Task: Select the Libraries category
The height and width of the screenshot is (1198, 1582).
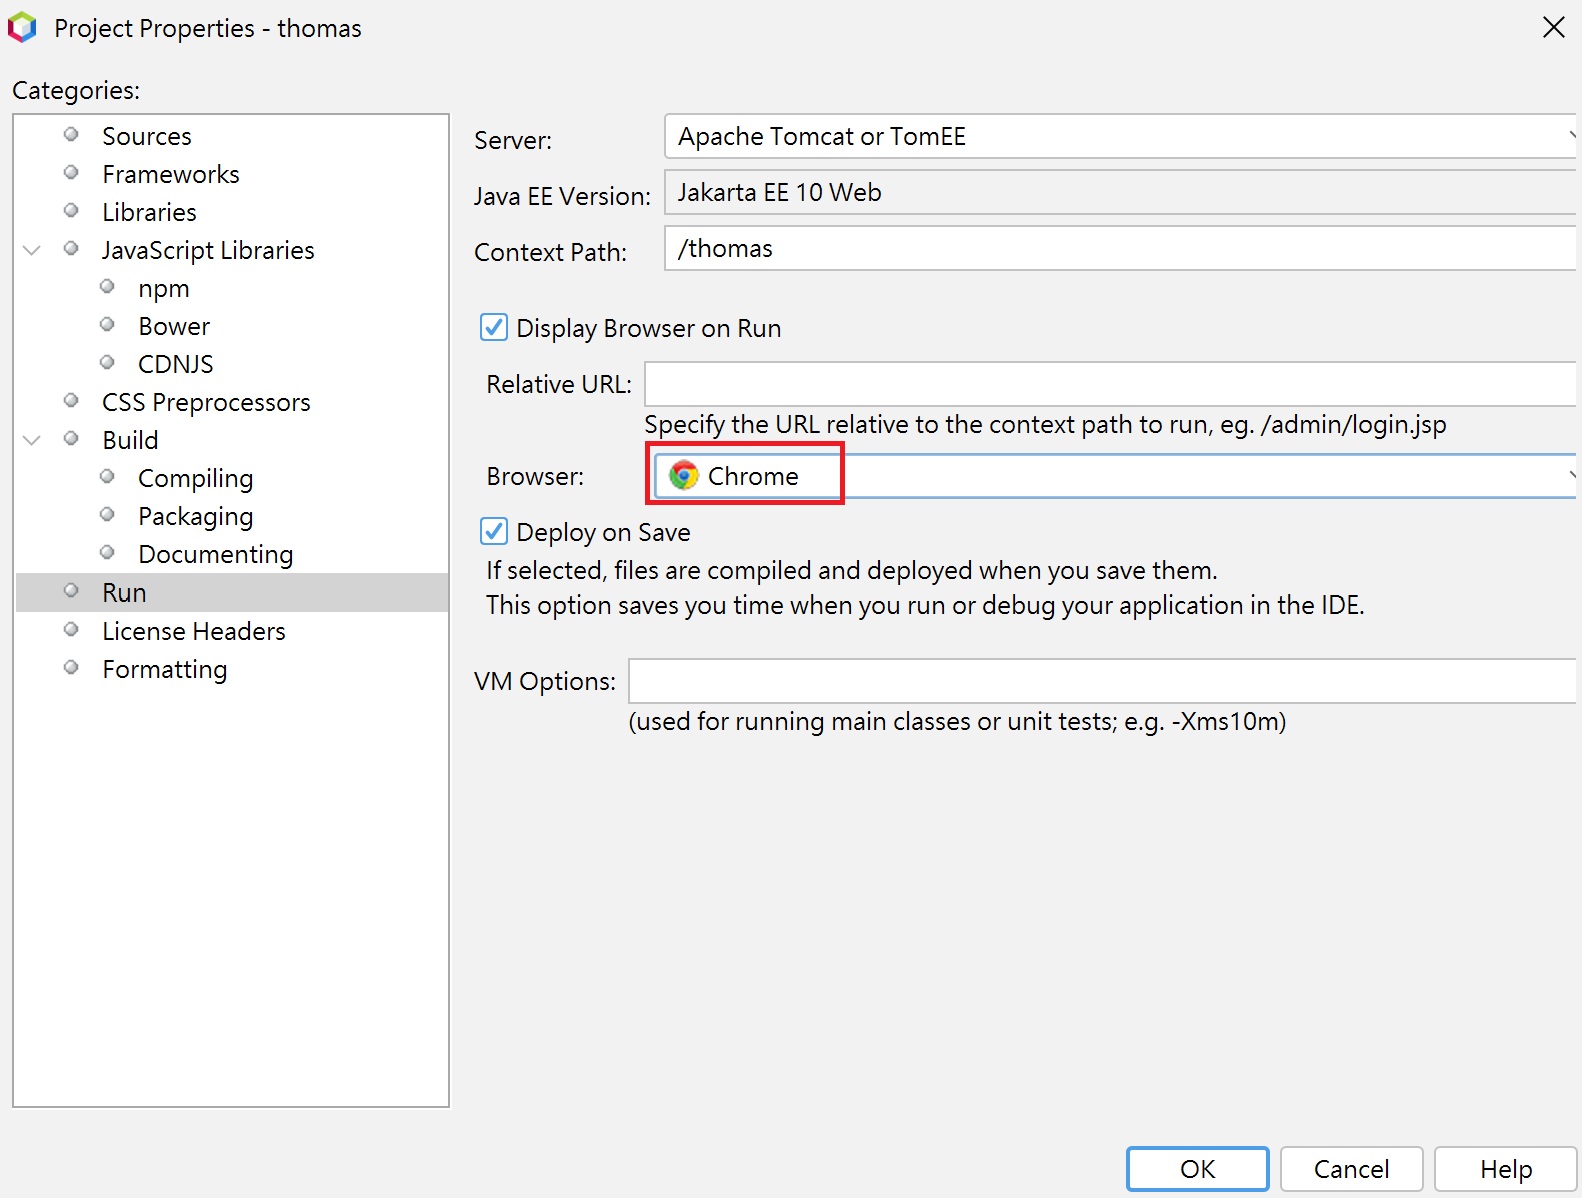Action: [x=149, y=212]
